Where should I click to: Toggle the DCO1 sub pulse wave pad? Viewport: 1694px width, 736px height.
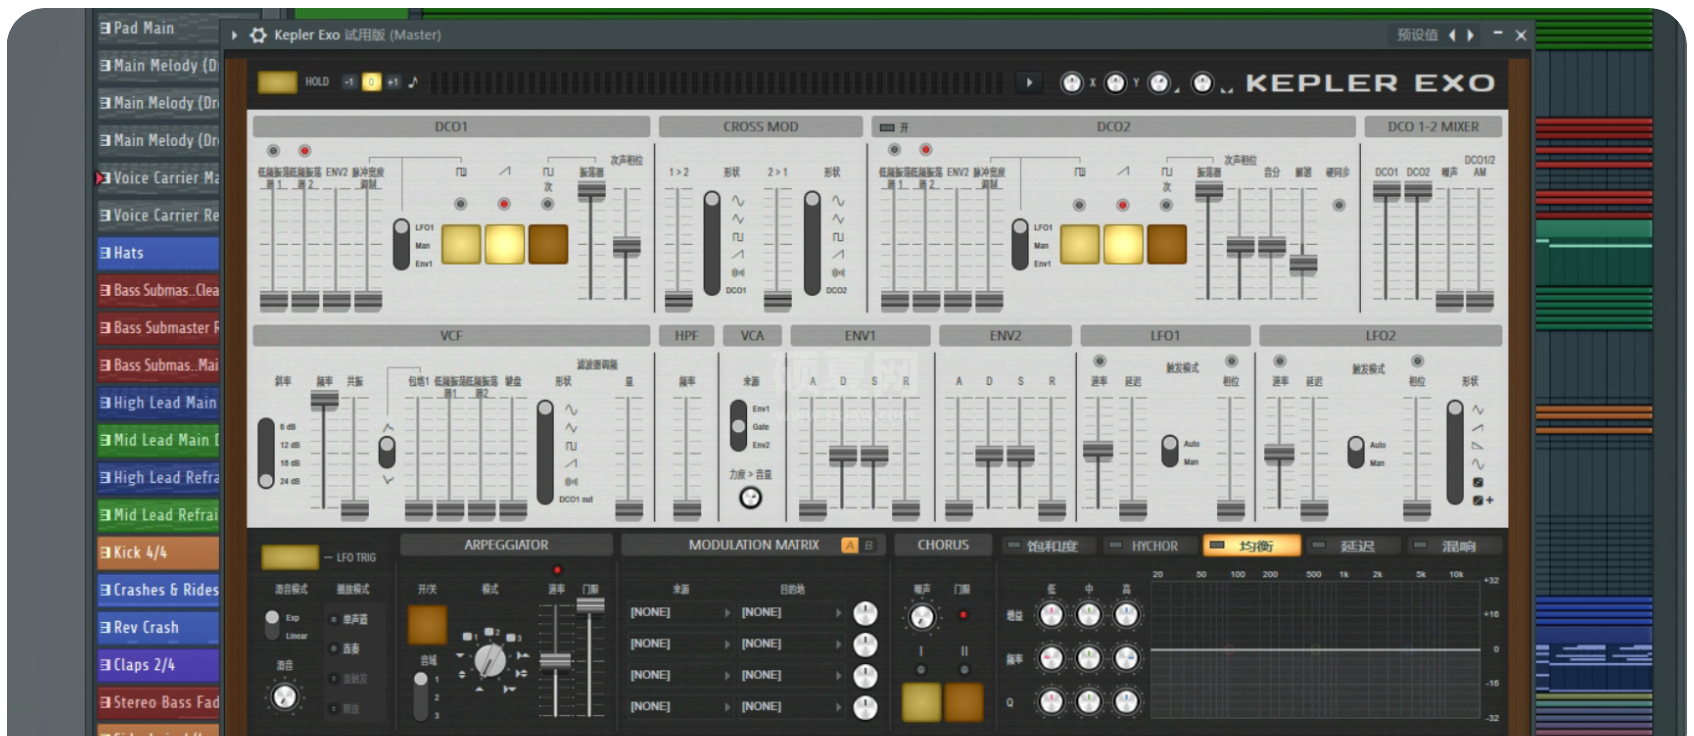548,244
